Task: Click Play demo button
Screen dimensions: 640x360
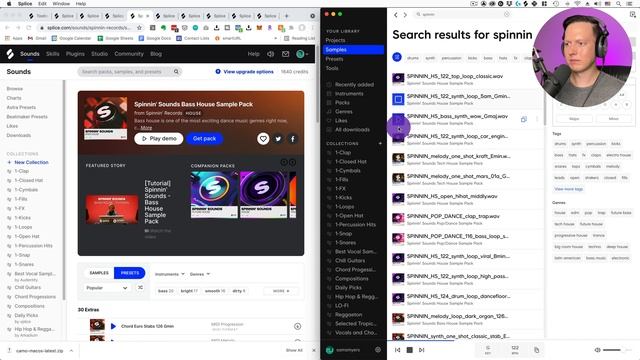Action: (159, 139)
